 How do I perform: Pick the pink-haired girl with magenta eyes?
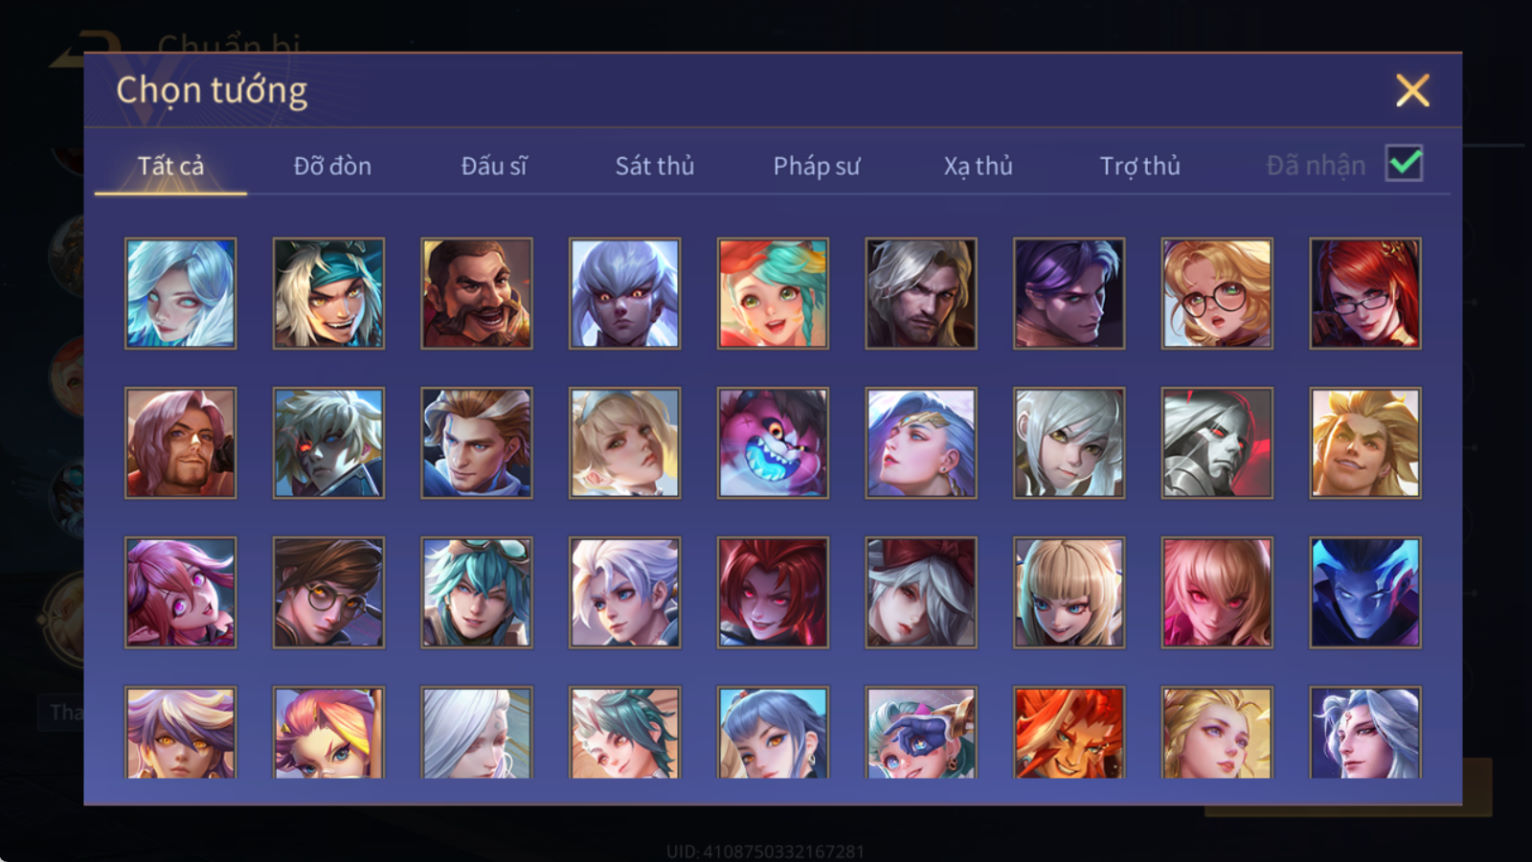click(181, 593)
